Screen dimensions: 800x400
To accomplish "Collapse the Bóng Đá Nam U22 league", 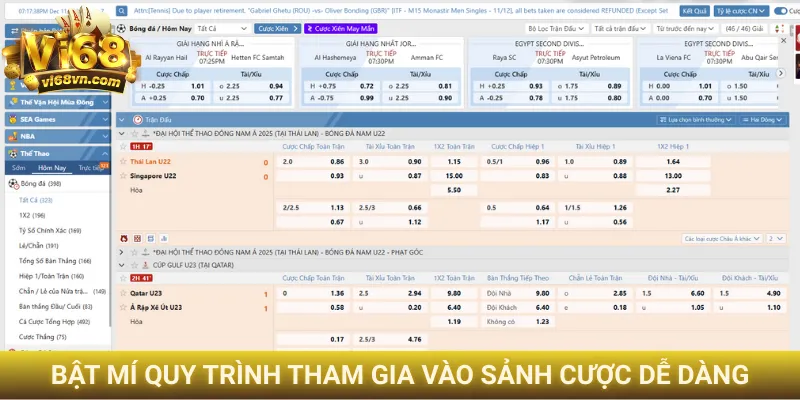I will 121,134.
